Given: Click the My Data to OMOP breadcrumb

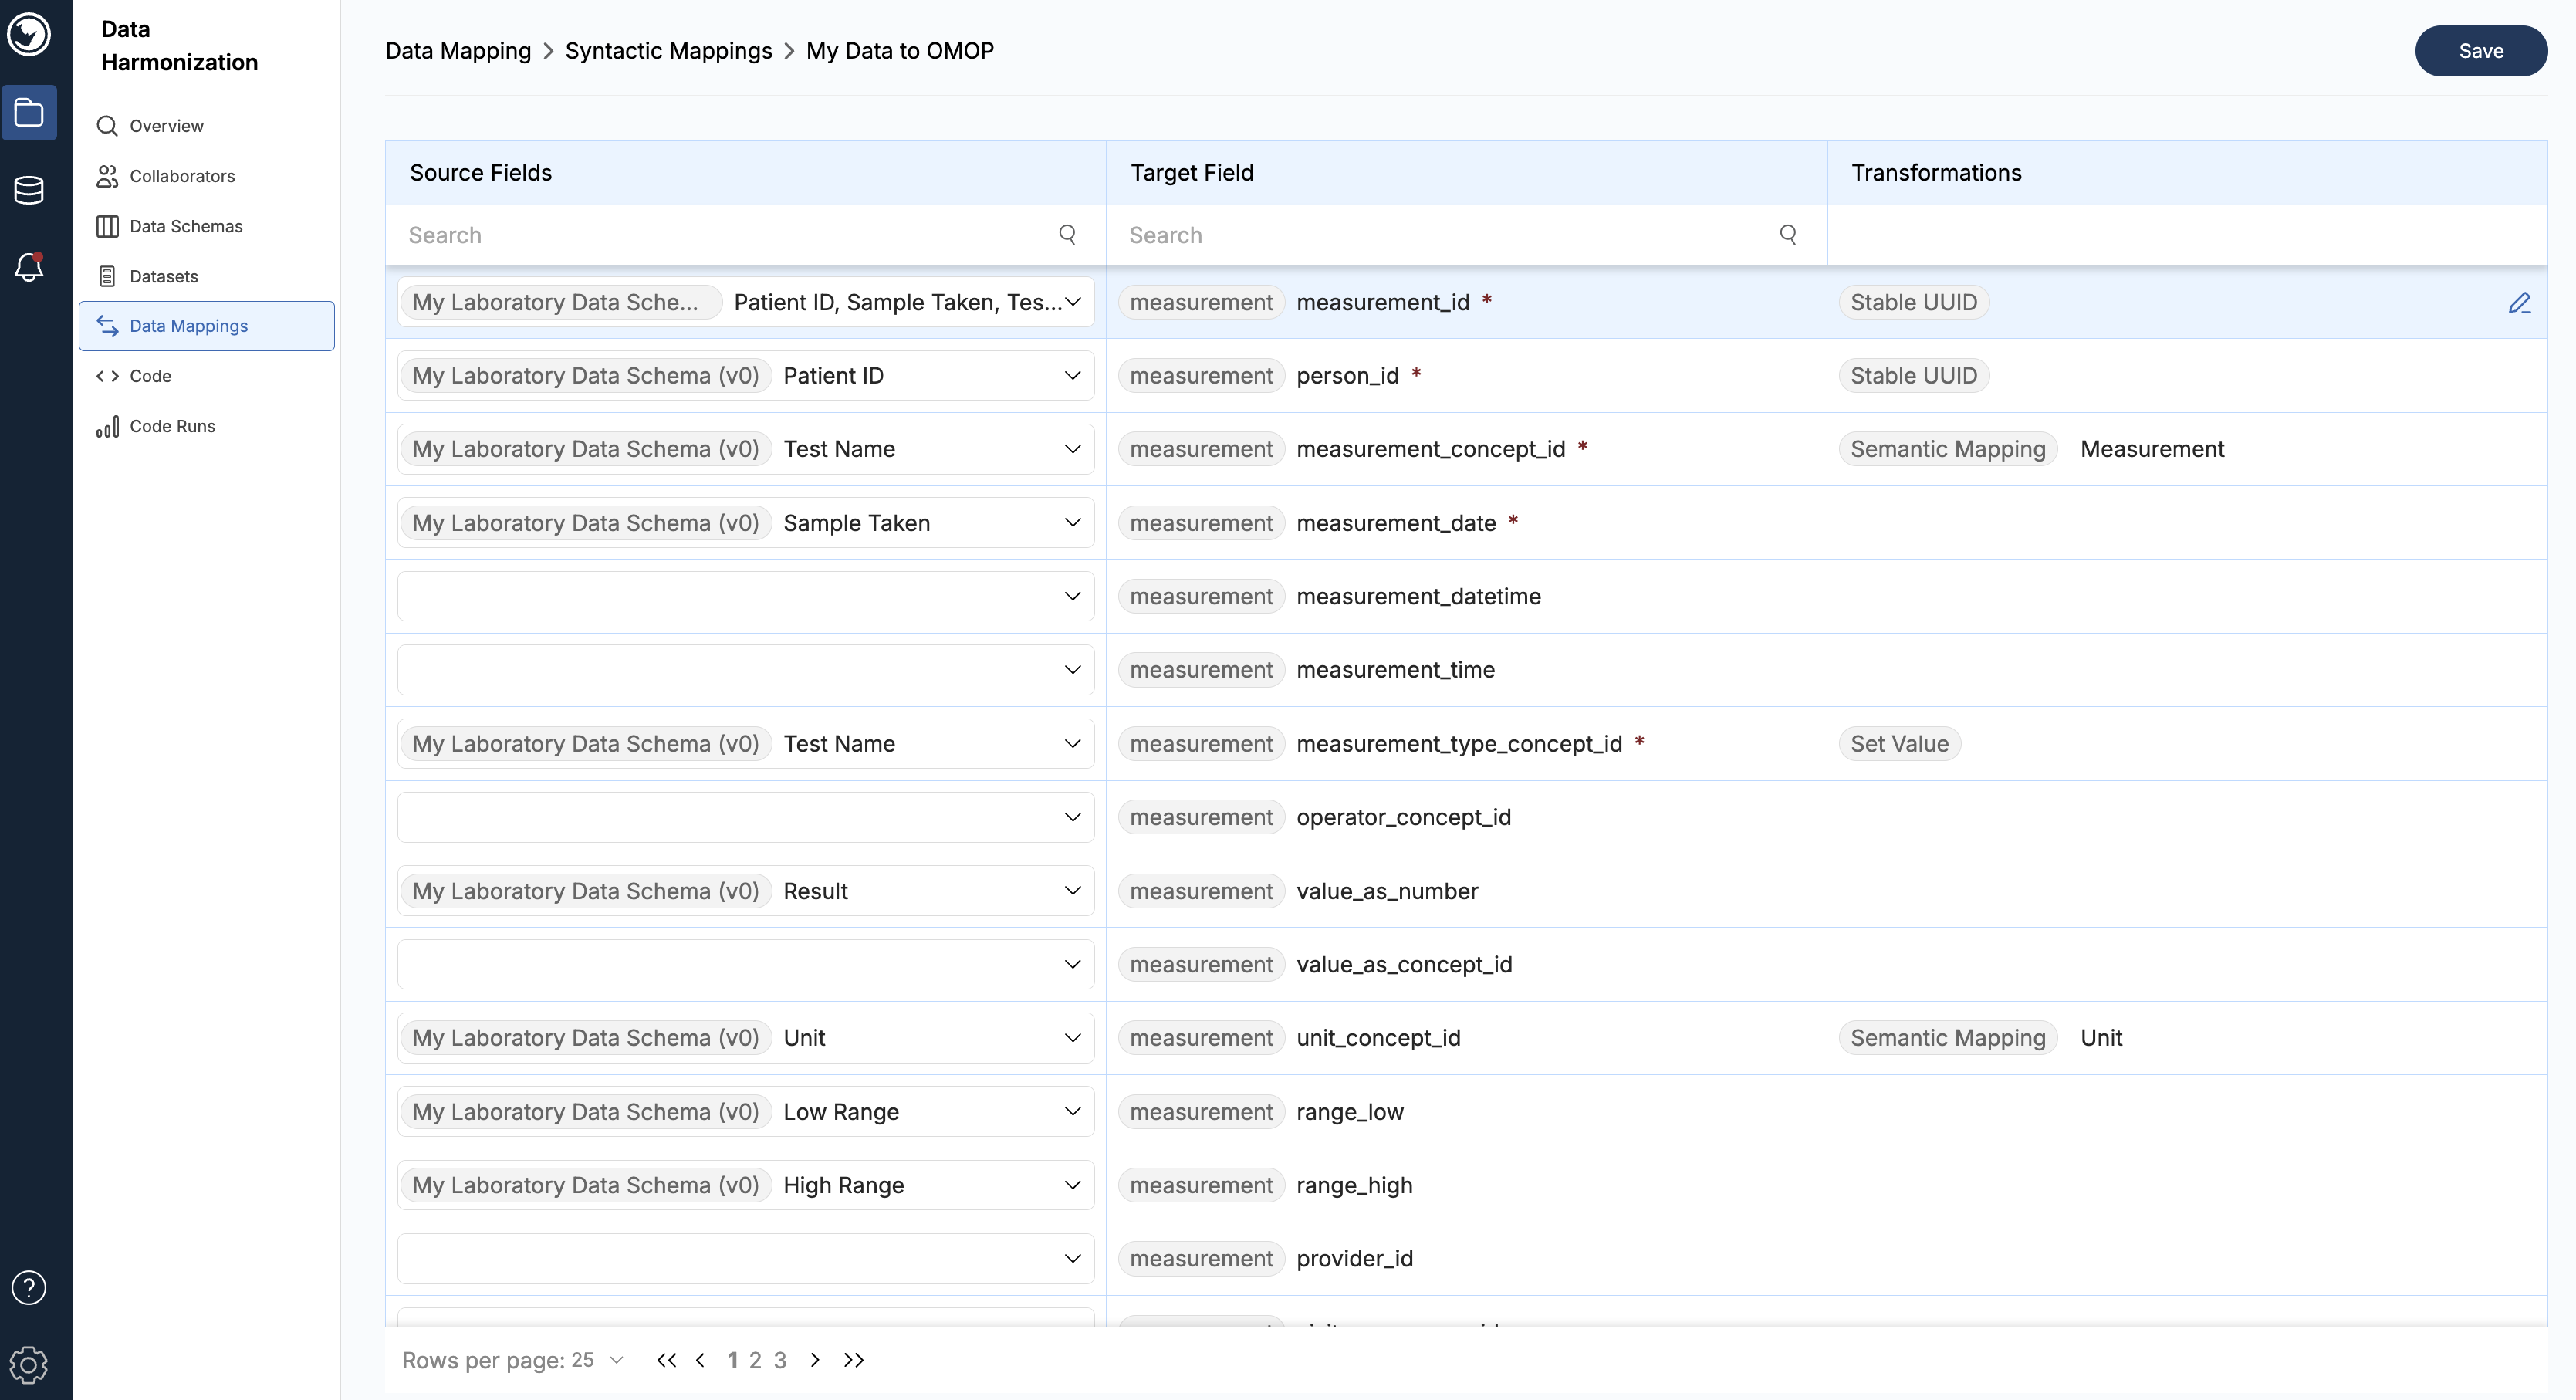Looking at the screenshot, I should pyautogui.click(x=900, y=51).
